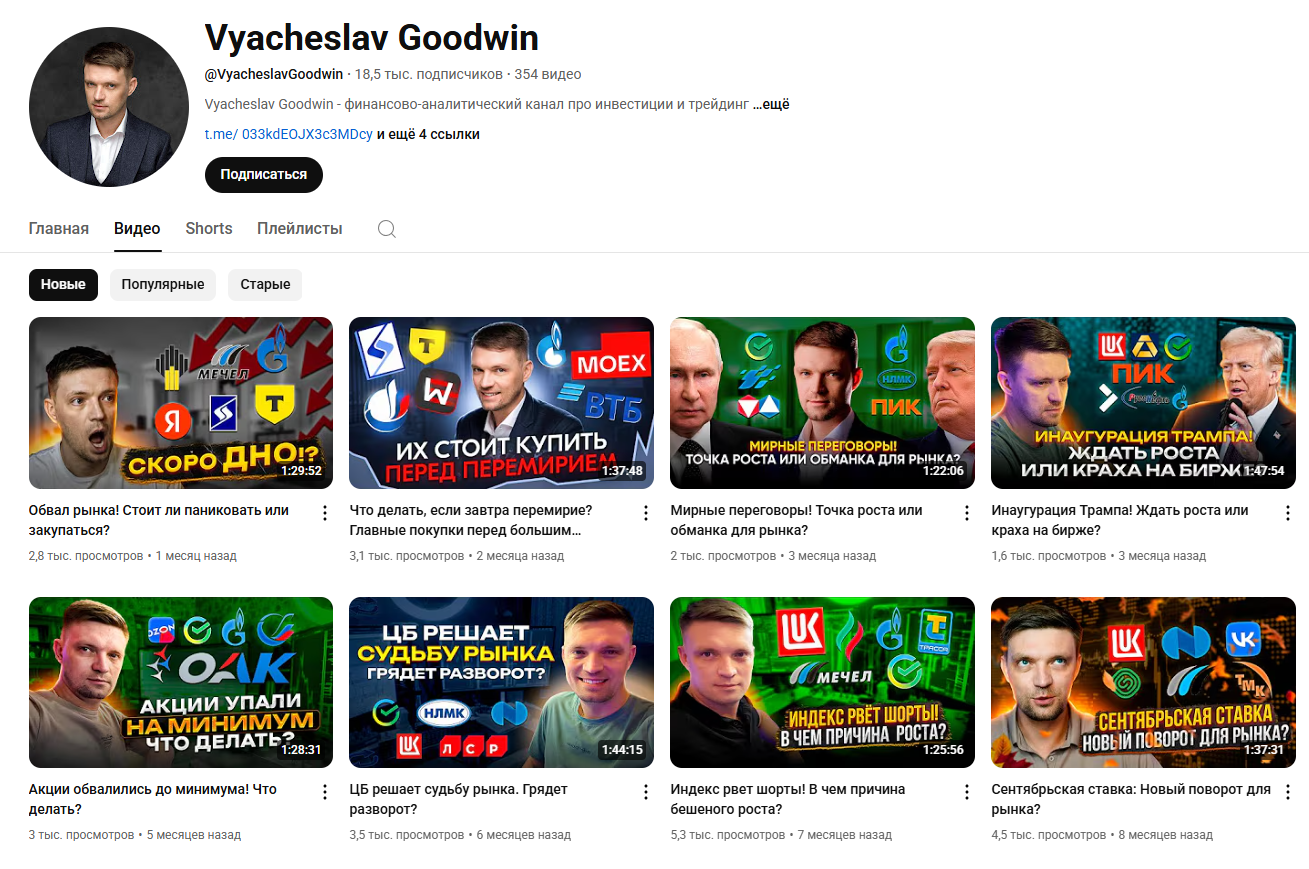Open thumbnail 'Акции упали на минимум'
Image resolution: width=1309 pixels, height=869 pixels.
[x=181, y=682]
